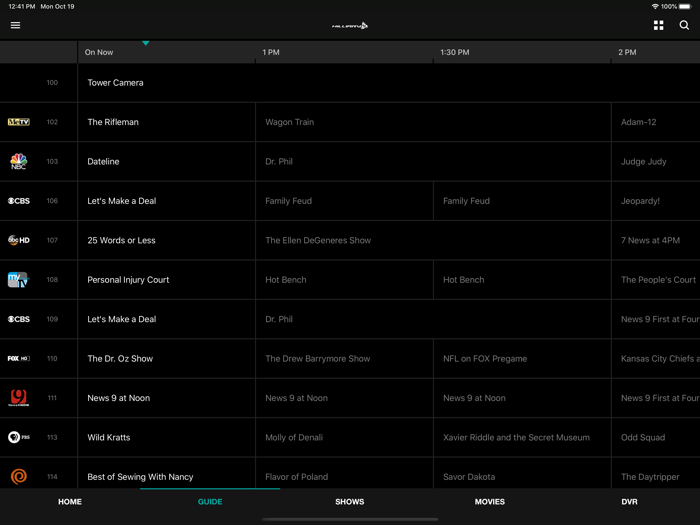
Task: Open 1:30 PM Family Feud listing
Action: point(522,201)
